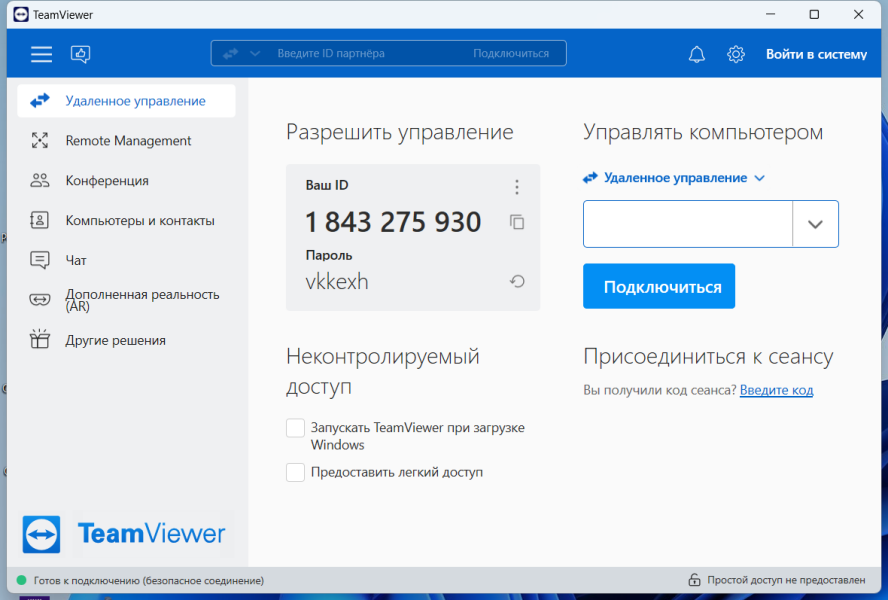Click the partner ID input field

pos(688,224)
